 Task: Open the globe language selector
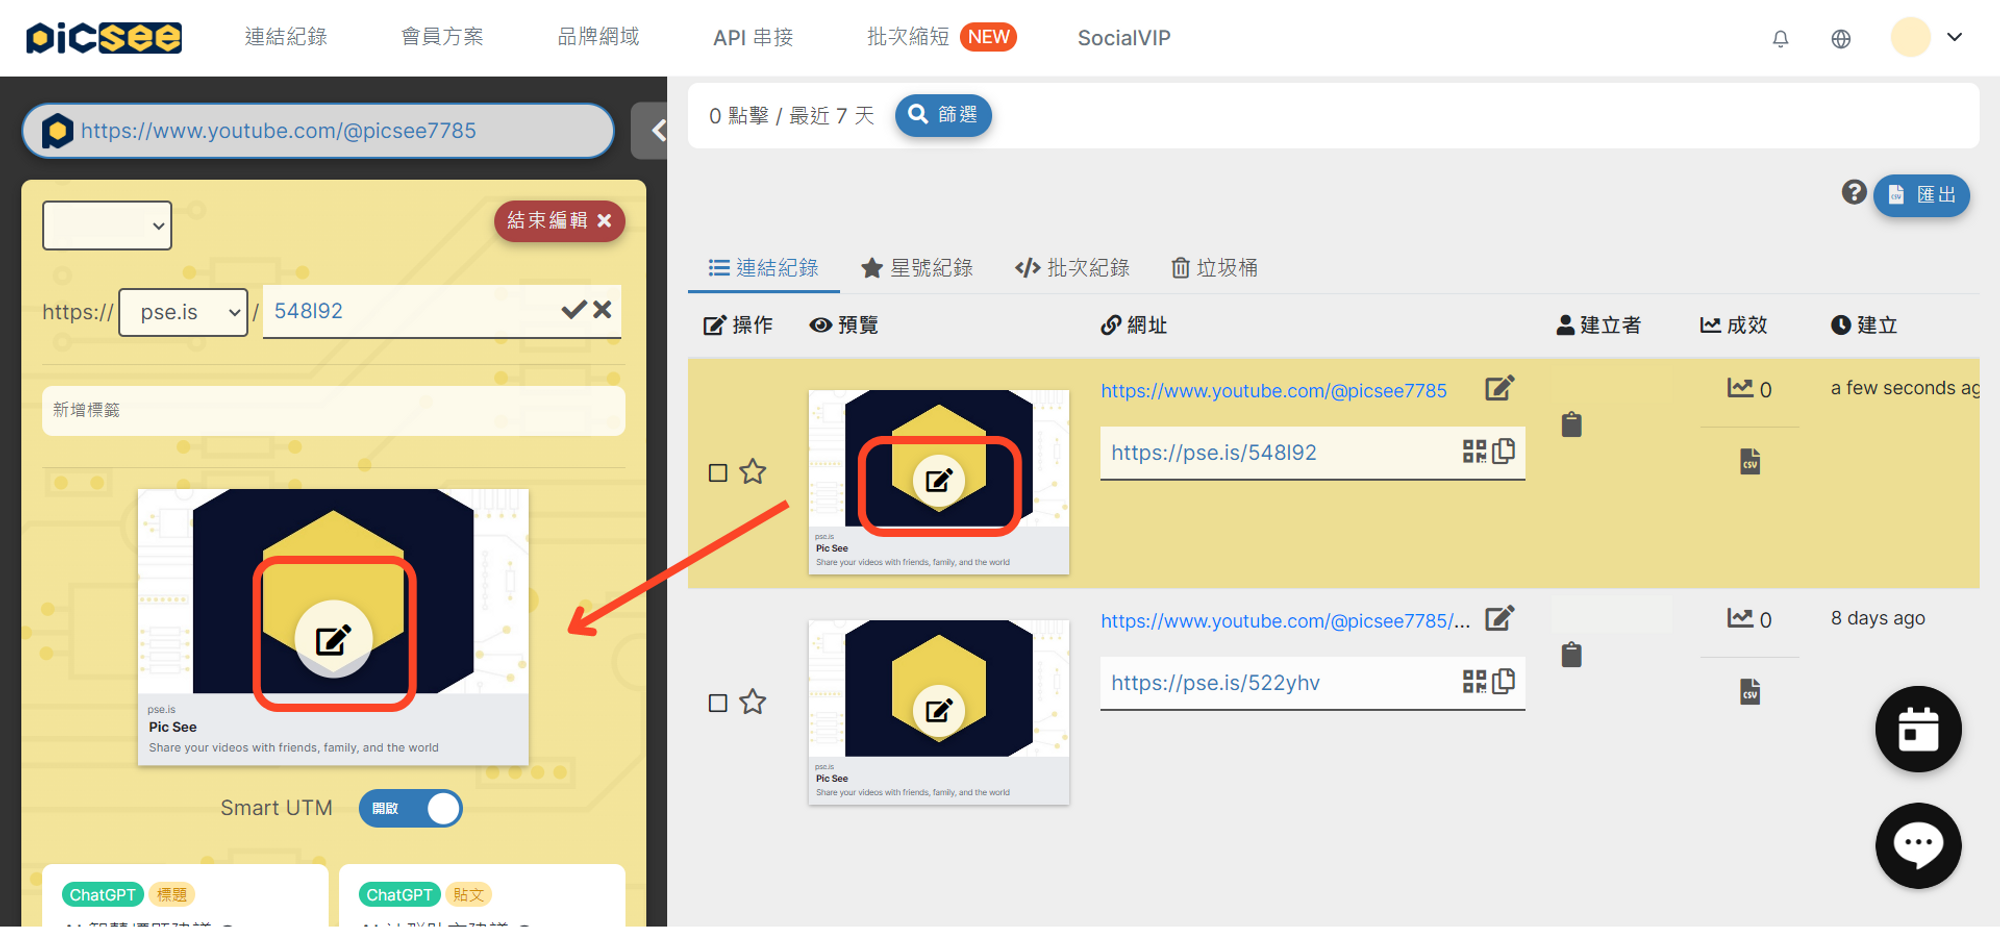click(1840, 39)
